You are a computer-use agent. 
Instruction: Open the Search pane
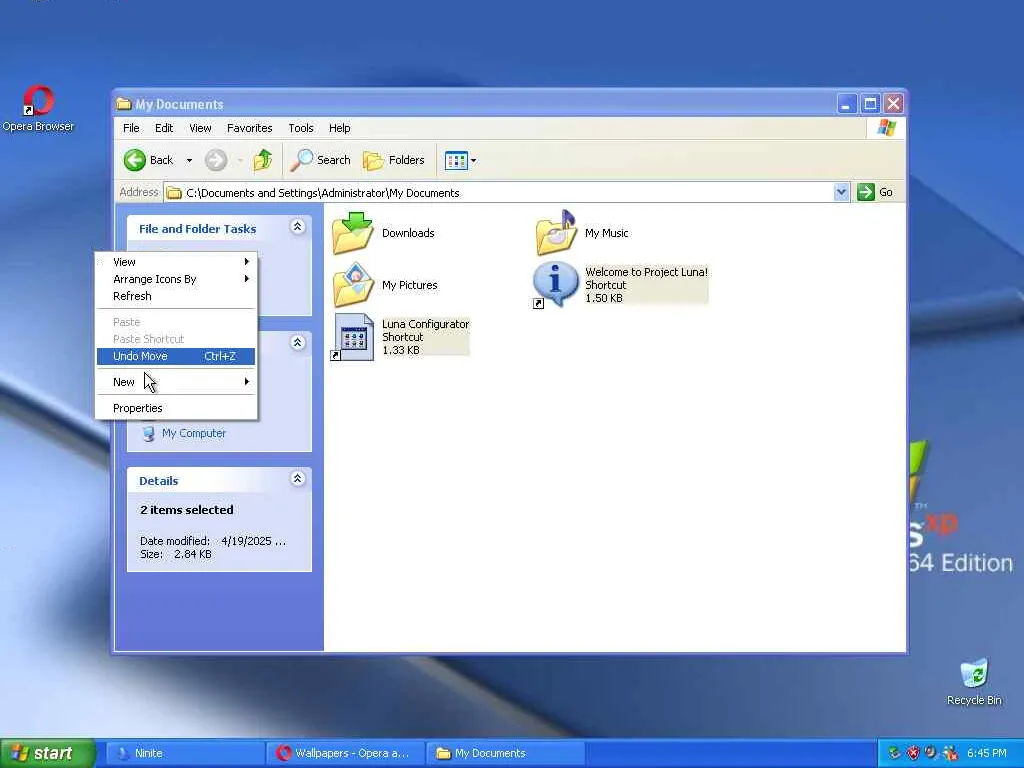point(321,160)
